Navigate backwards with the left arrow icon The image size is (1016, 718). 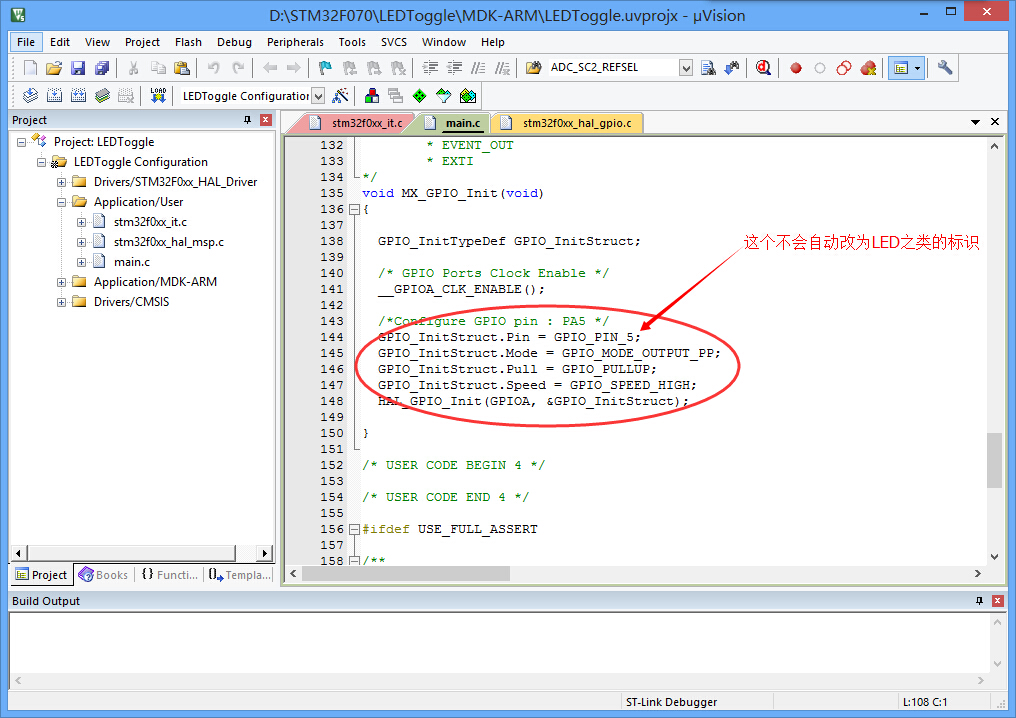[x=270, y=68]
